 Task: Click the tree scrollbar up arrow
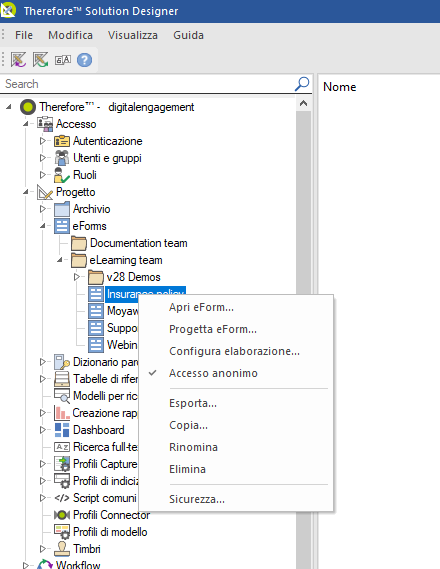[x=303, y=104]
